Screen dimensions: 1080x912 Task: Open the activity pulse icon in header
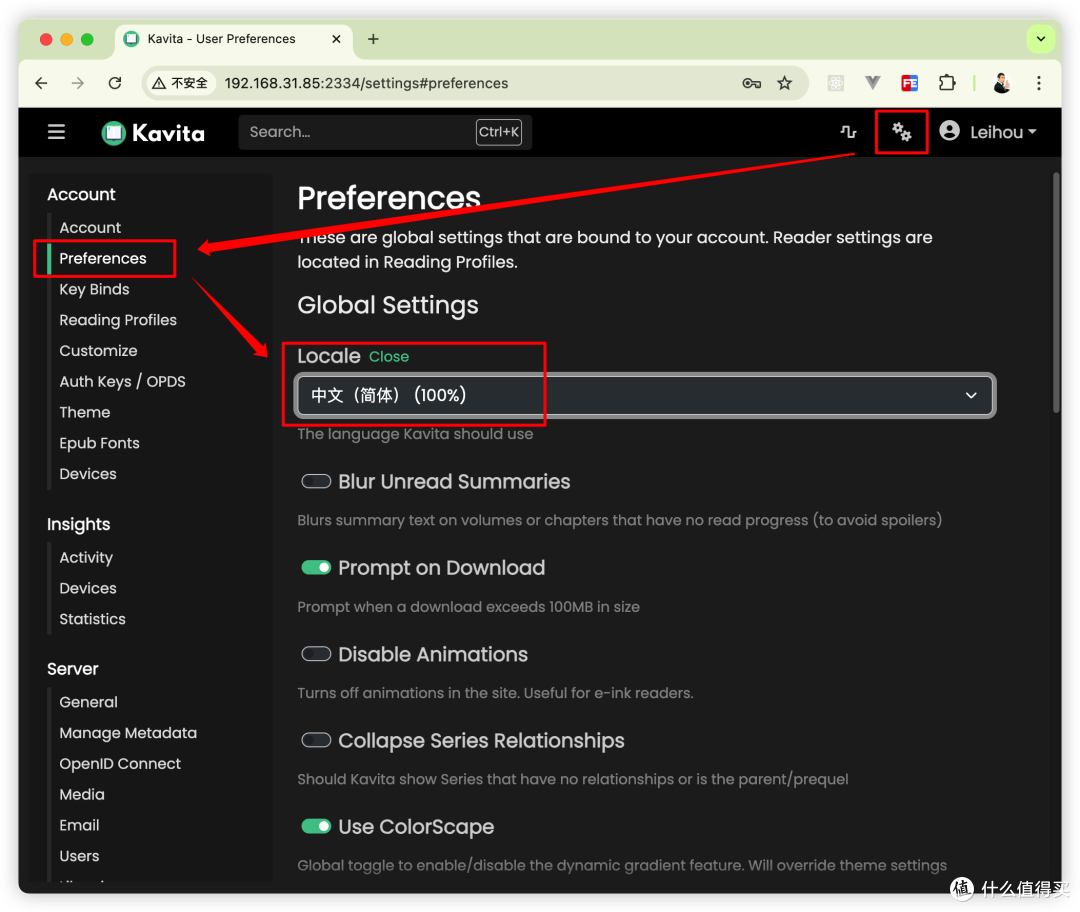click(x=849, y=132)
